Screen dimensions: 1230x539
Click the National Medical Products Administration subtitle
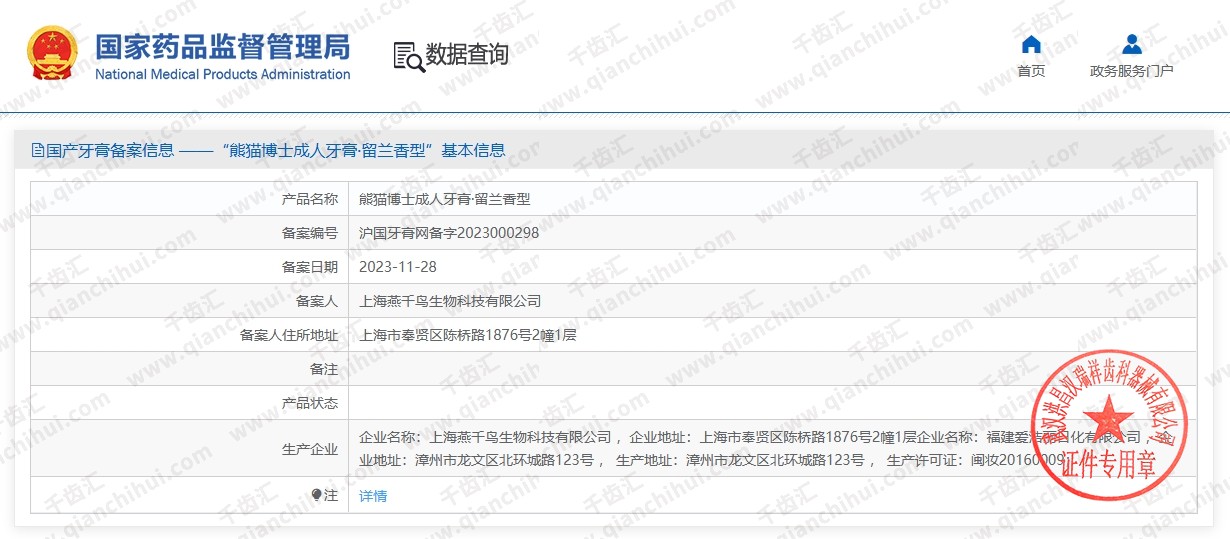222,74
